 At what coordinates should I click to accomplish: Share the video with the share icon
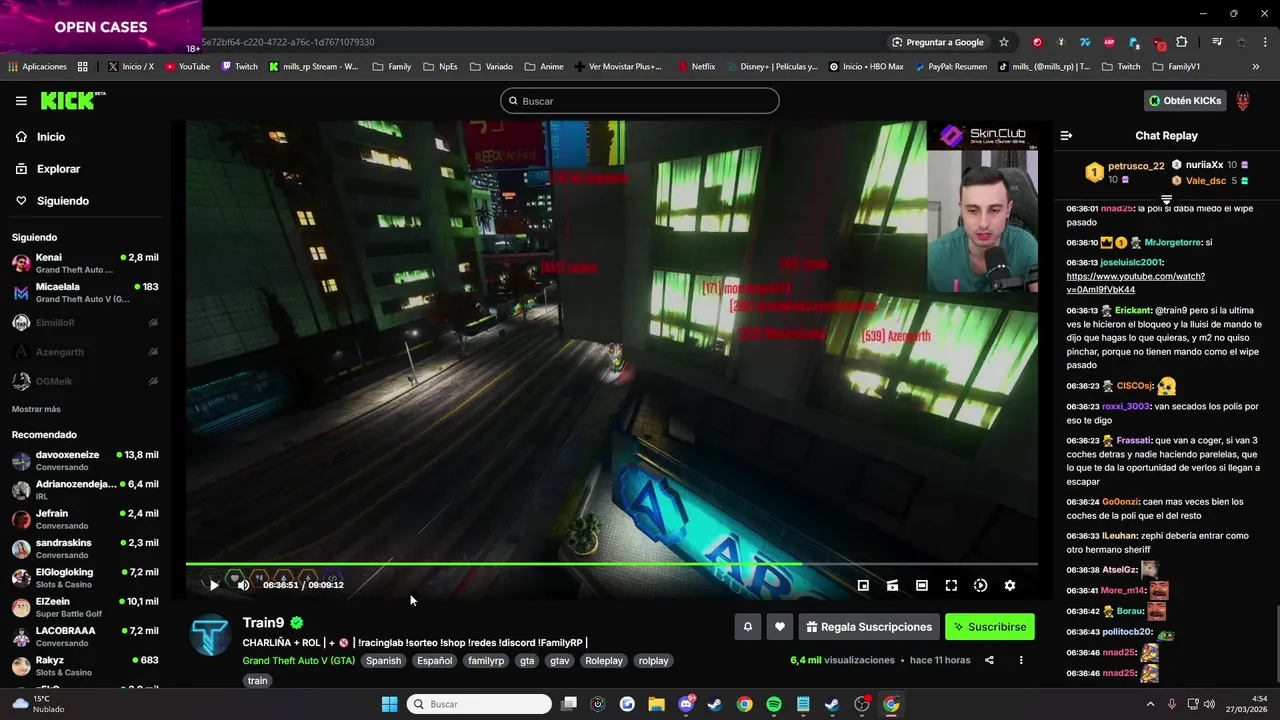[989, 660]
